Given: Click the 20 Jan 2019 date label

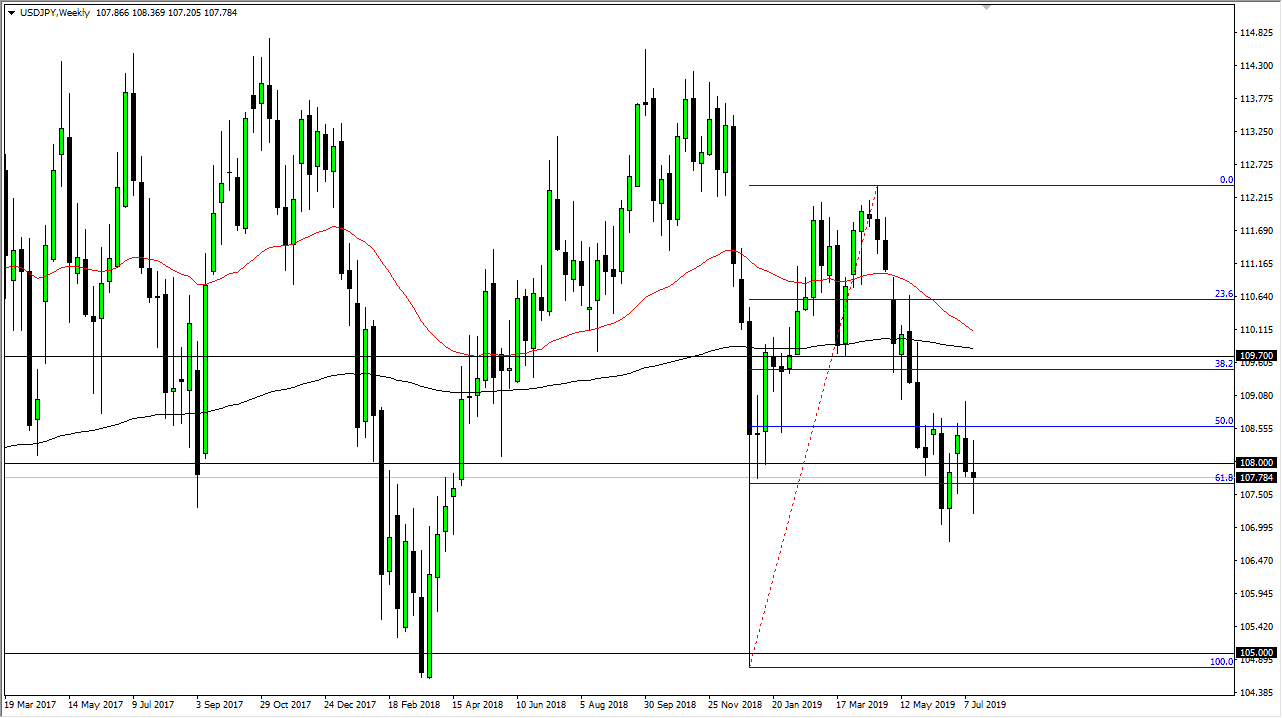Looking at the screenshot, I should tap(797, 704).
